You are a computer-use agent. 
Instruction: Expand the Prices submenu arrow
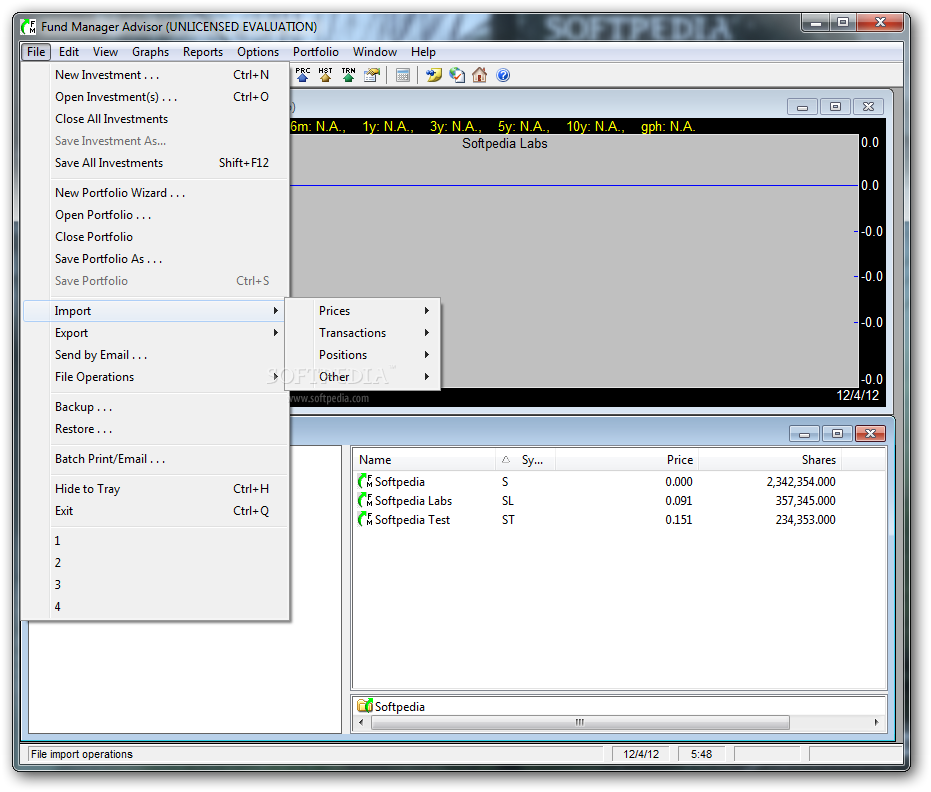click(427, 311)
